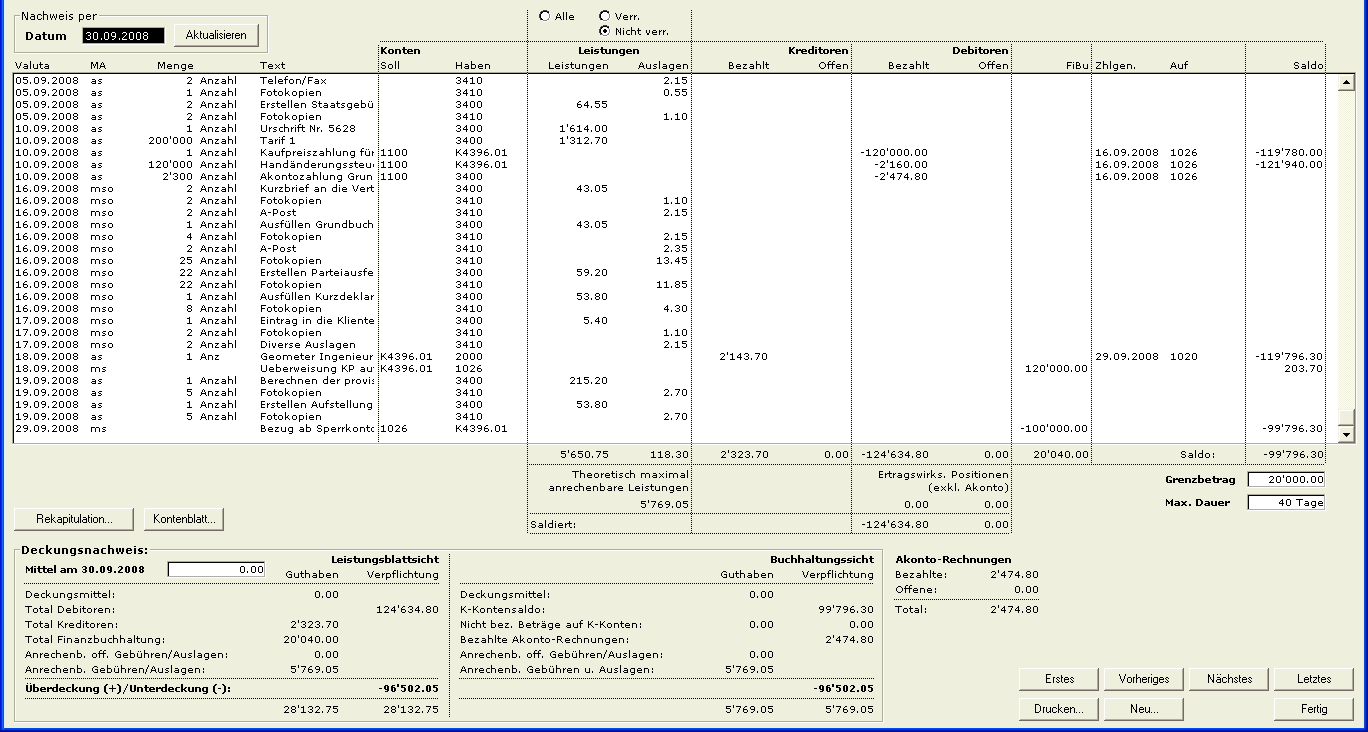1368x732 pixels.
Task: Choose the Nicht verr. radio option
Action: (x=604, y=31)
